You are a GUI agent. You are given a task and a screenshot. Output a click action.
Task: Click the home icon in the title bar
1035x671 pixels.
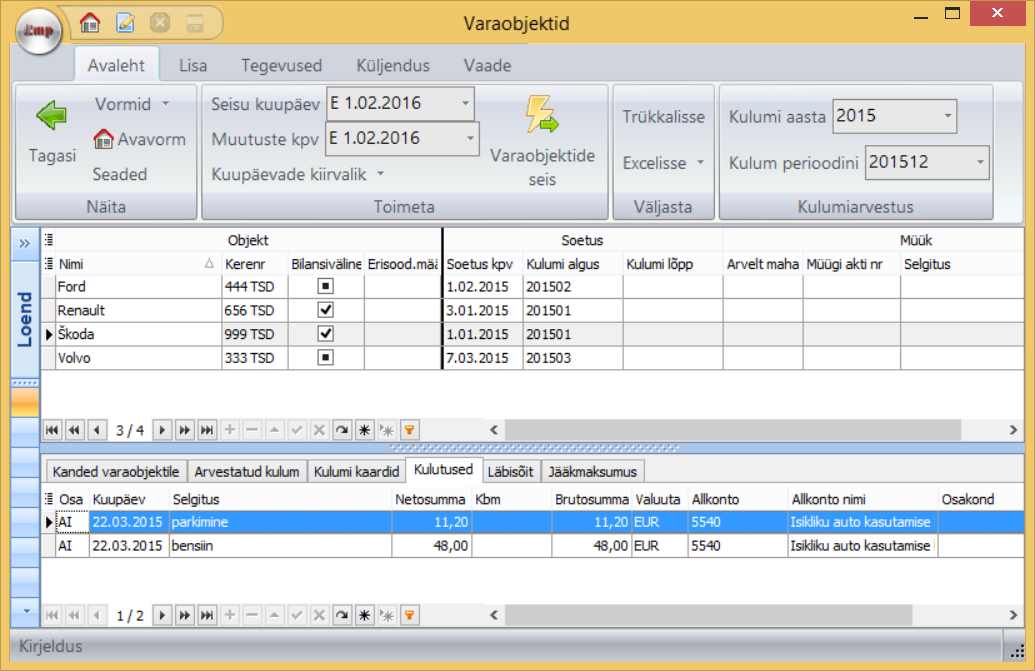pyautogui.click(x=90, y=22)
